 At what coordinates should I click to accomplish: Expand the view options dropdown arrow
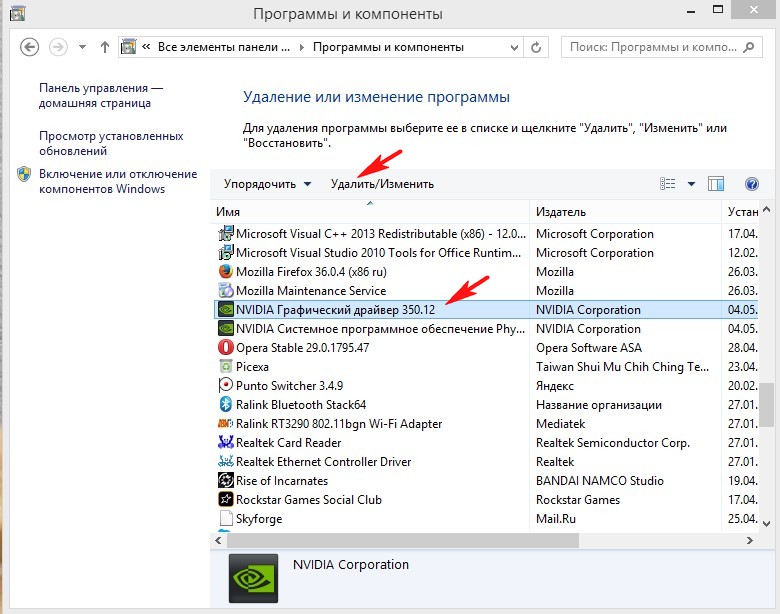pos(691,184)
